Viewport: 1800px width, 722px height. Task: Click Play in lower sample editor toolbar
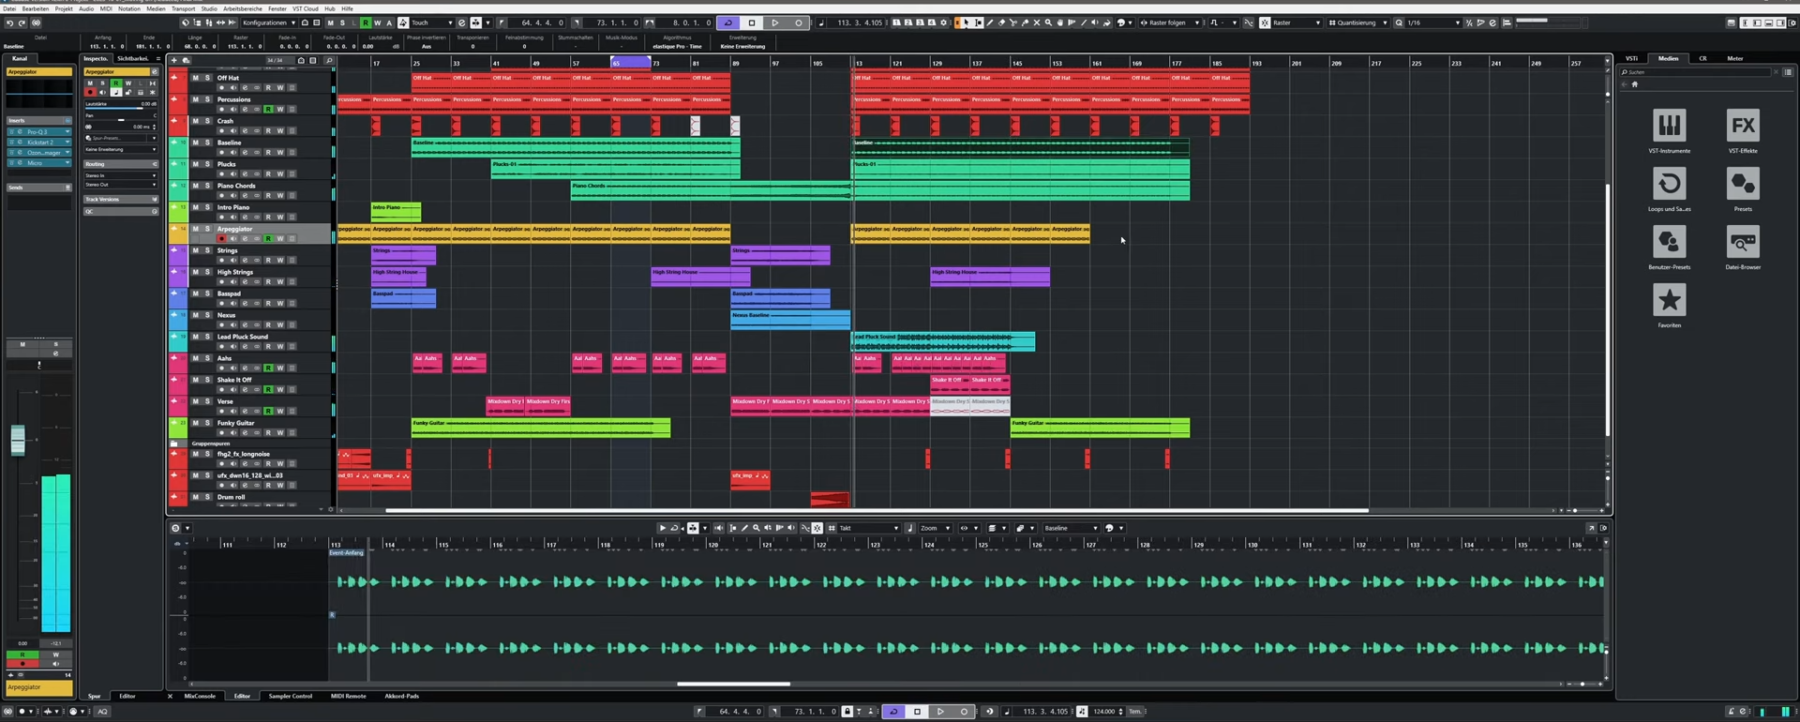tap(662, 528)
